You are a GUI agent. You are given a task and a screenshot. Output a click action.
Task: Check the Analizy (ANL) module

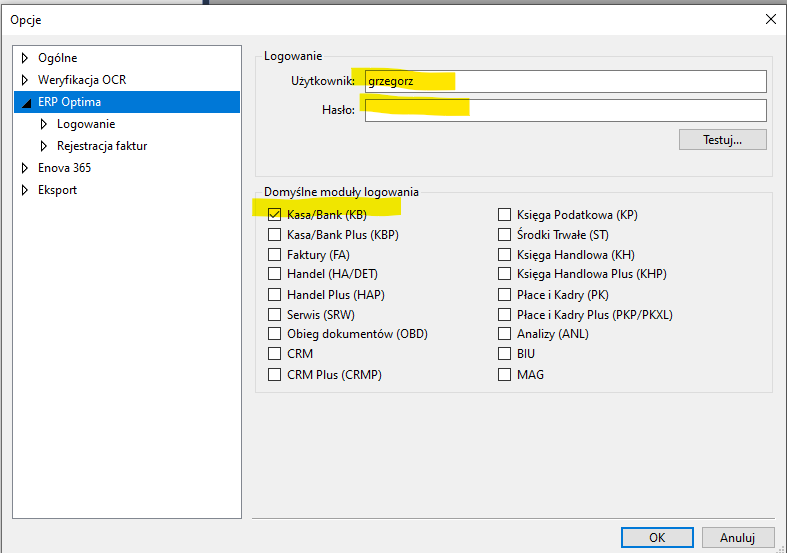click(x=504, y=334)
